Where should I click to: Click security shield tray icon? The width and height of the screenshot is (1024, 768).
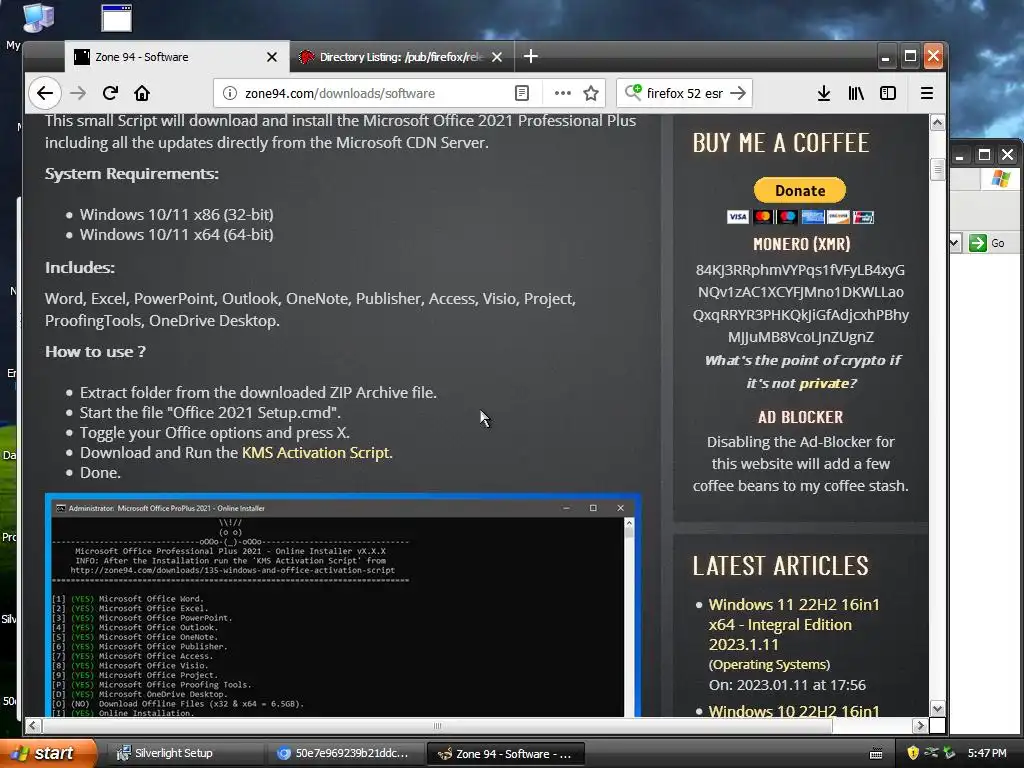[912, 753]
